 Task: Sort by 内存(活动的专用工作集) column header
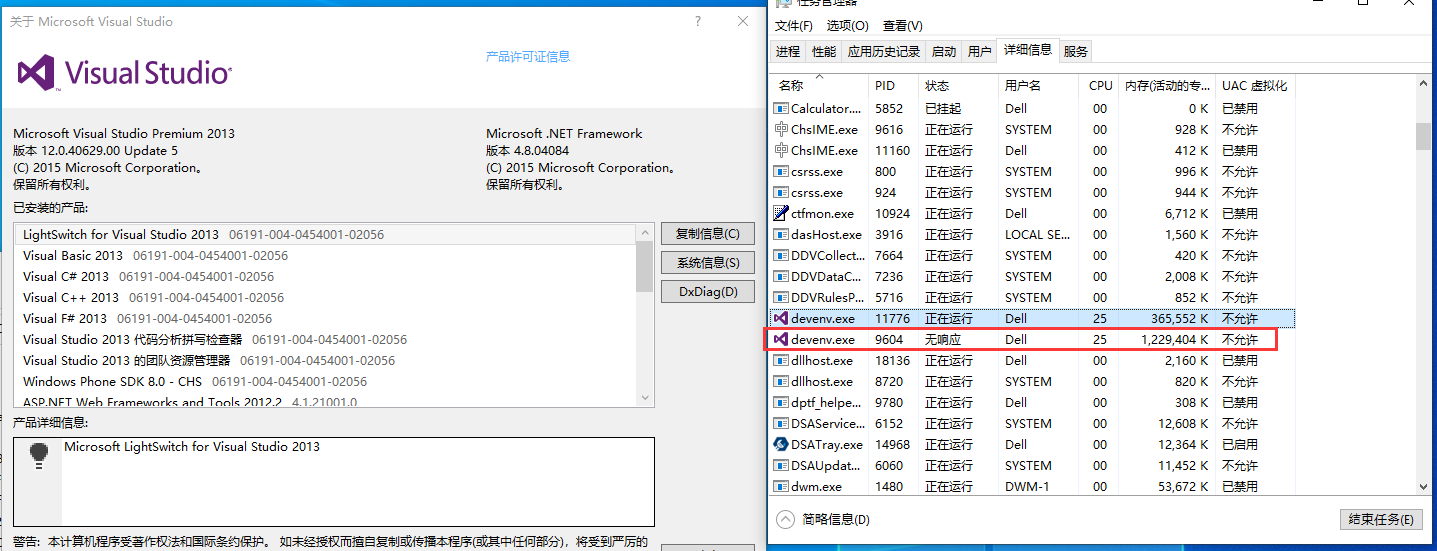coord(1166,86)
